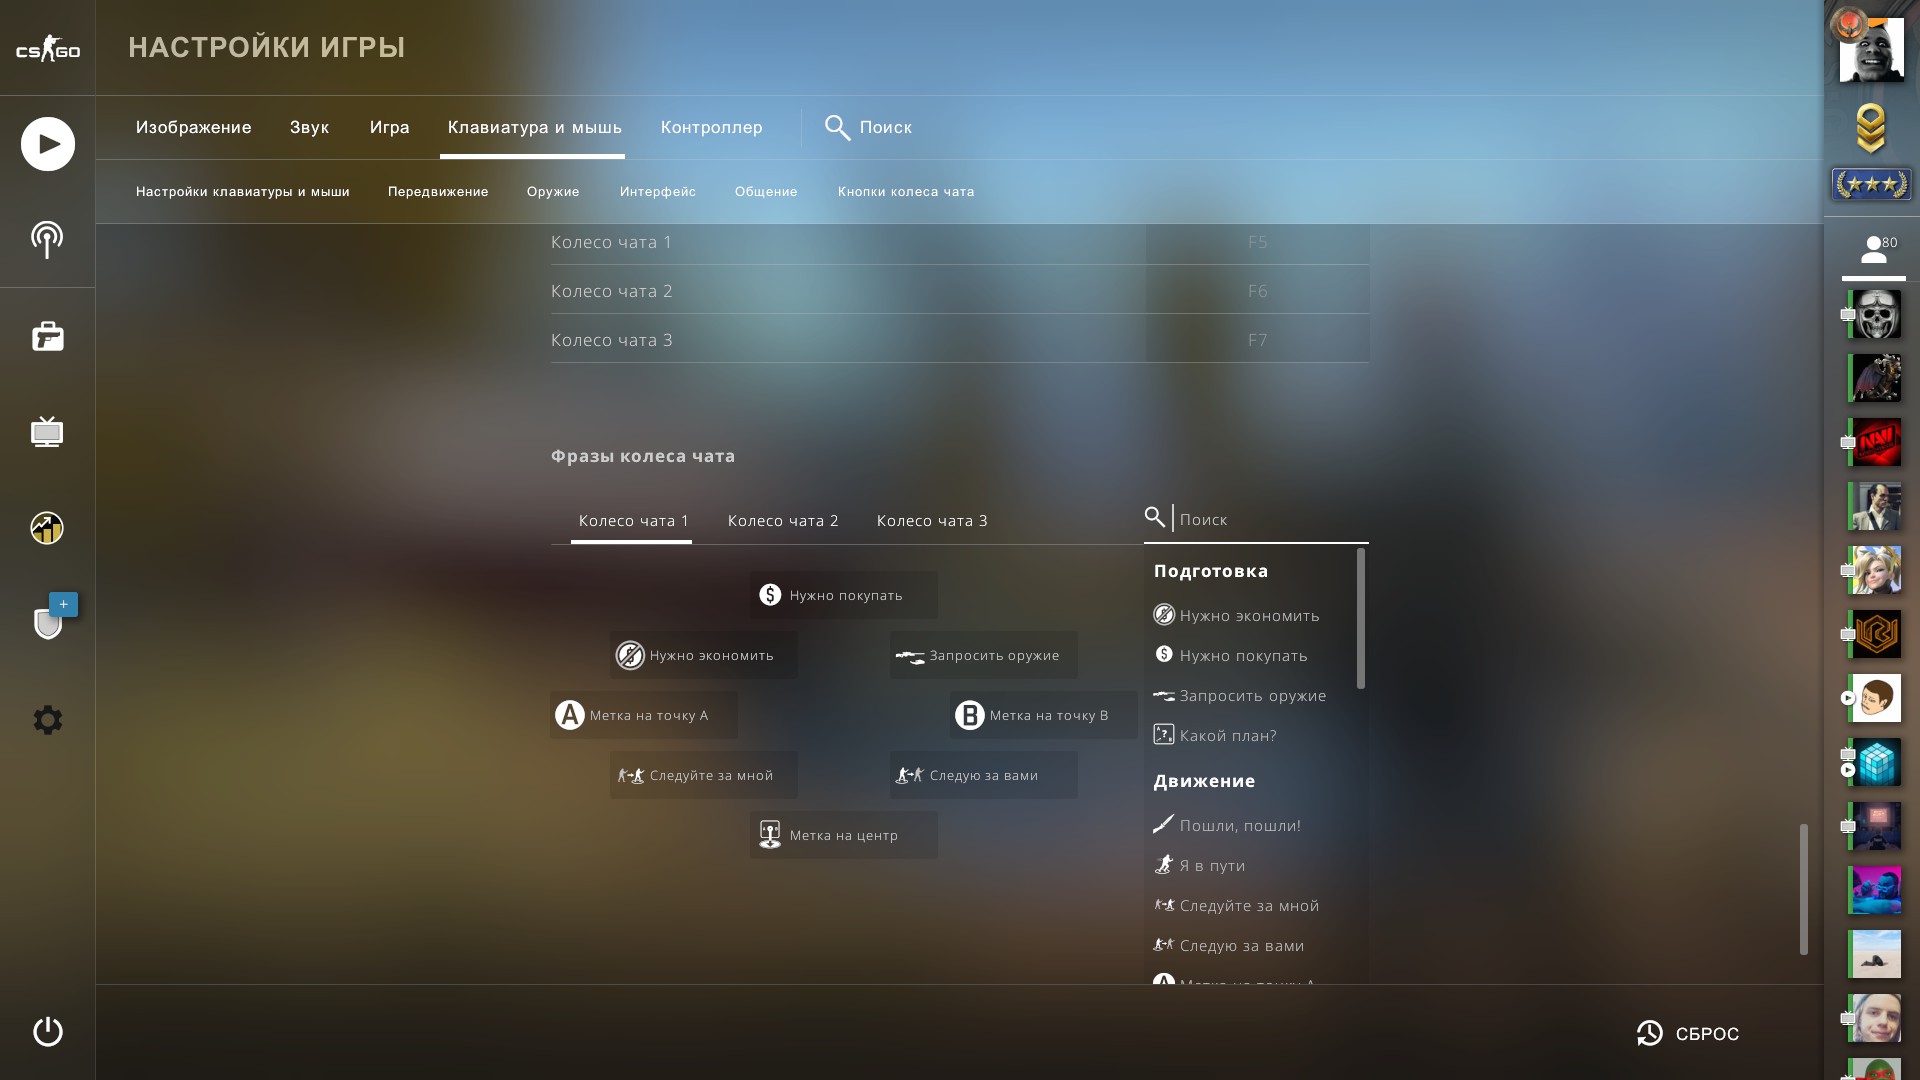Viewport: 1920px width, 1080px height.
Task: Select Метка на точку B wheel slot
Action: coord(1043,715)
